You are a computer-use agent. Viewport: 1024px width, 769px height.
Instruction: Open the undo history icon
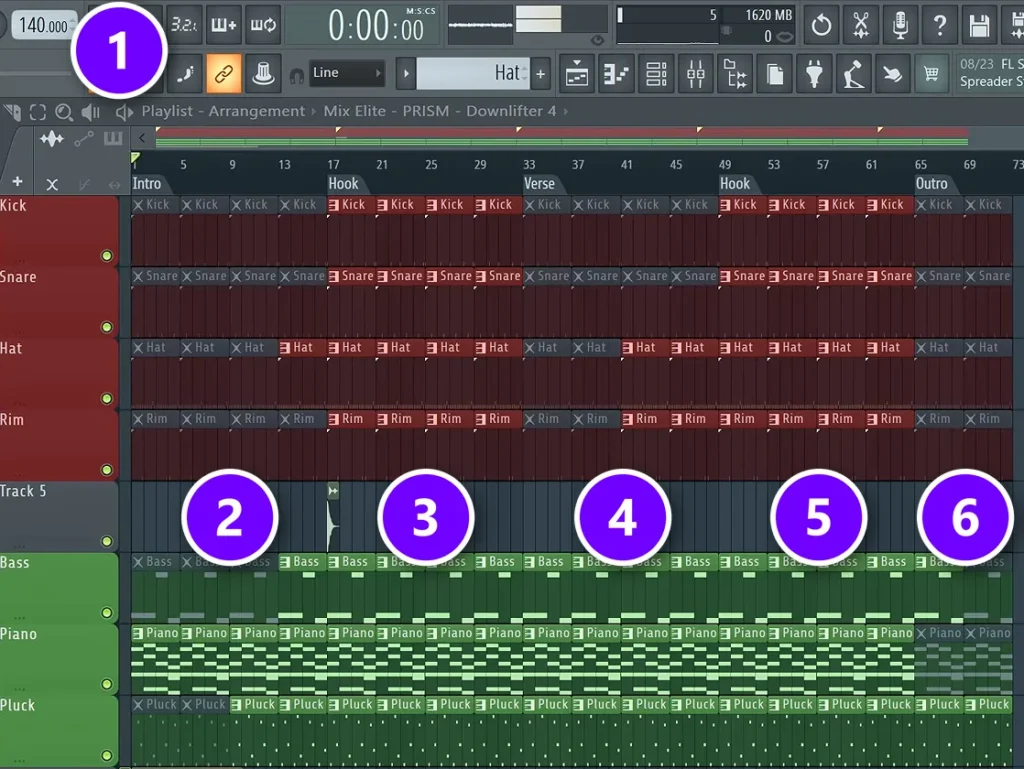click(821, 25)
